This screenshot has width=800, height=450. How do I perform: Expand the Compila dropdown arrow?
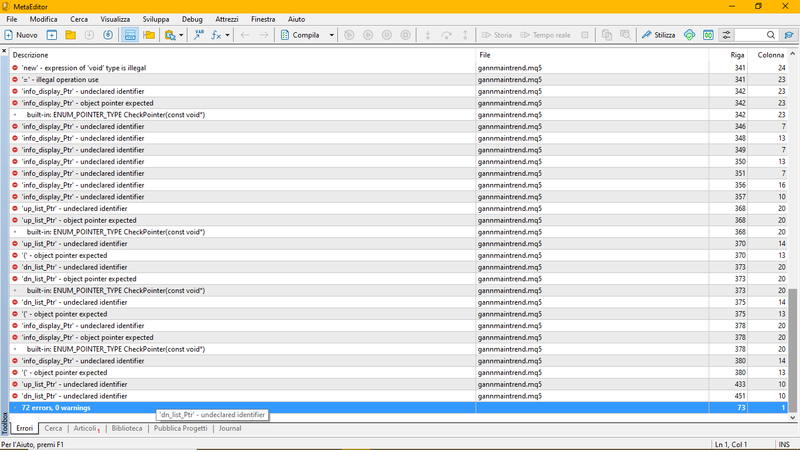click(x=331, y=35)
